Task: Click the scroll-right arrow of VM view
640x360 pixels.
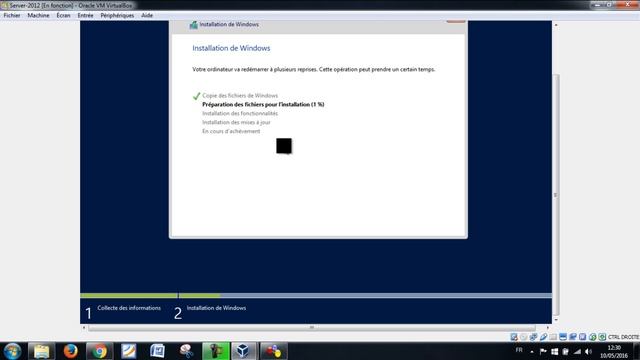Action: (x=548, y=327)
